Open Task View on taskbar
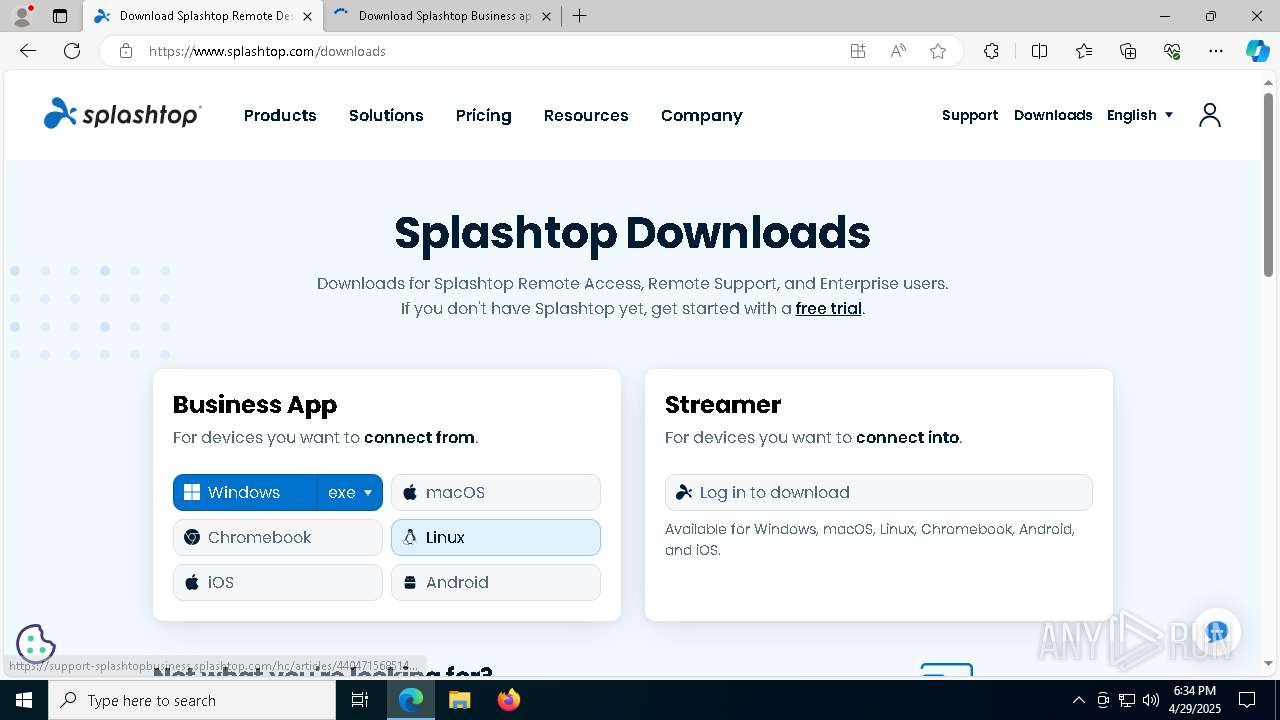 pos(360,700)
